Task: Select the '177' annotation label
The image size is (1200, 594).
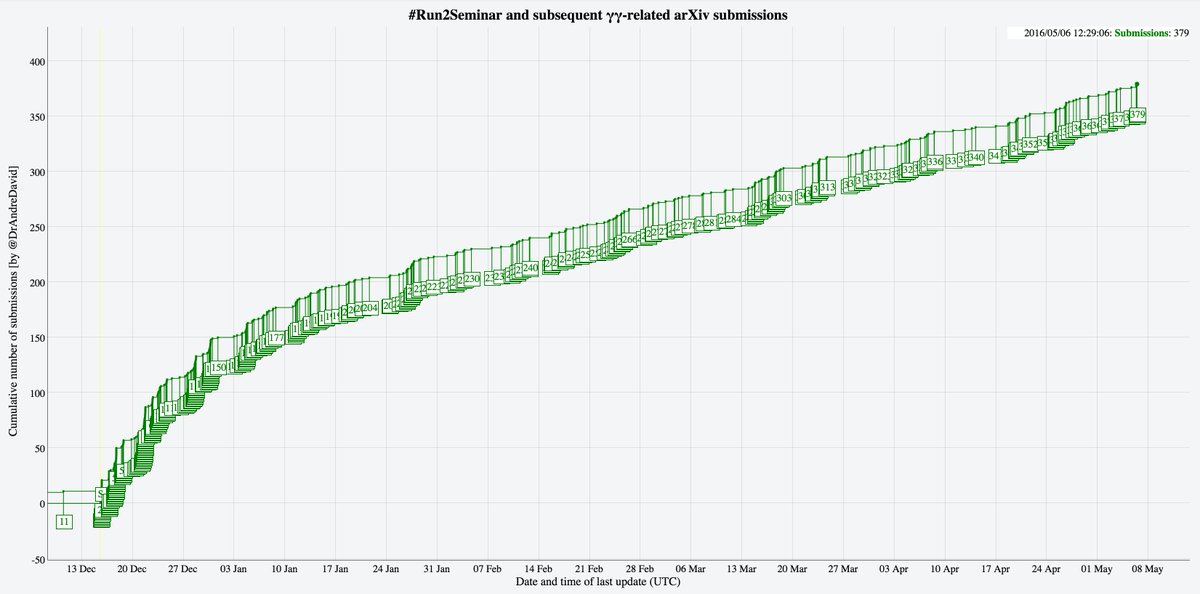Action: pyautogui.click(x=276, y=339)
